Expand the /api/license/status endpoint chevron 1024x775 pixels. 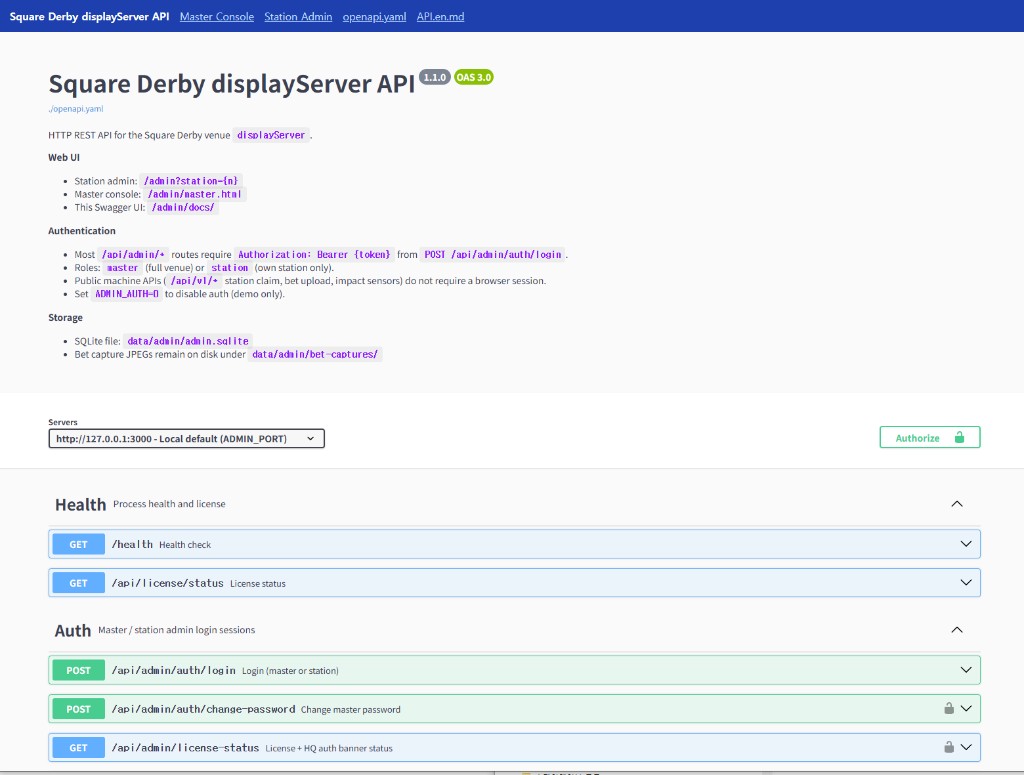pyautogui.click(x=966, y=582)
